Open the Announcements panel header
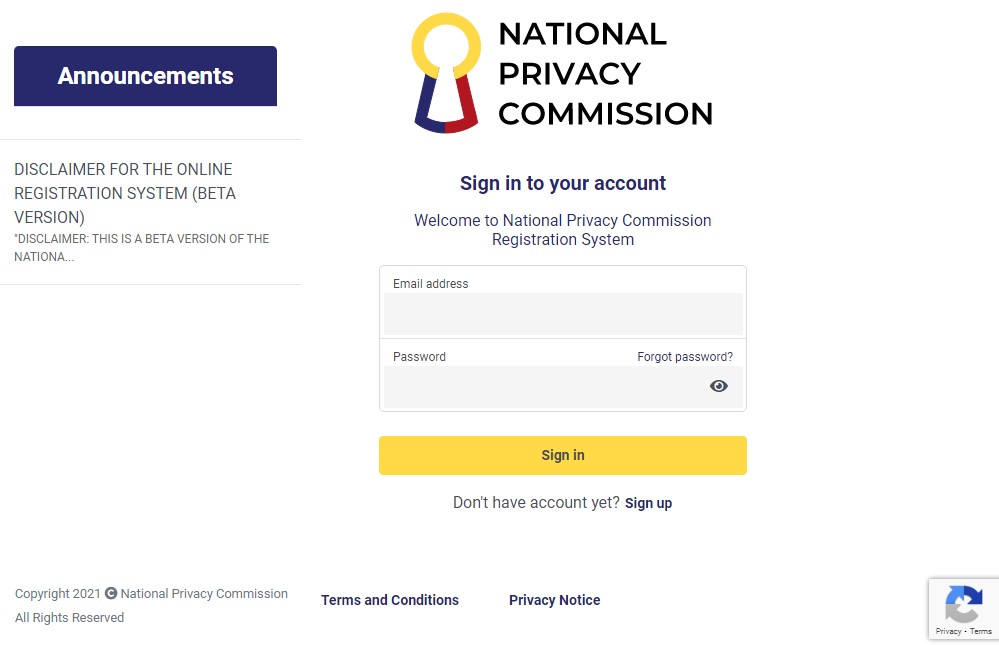 [x=145, y=75]
